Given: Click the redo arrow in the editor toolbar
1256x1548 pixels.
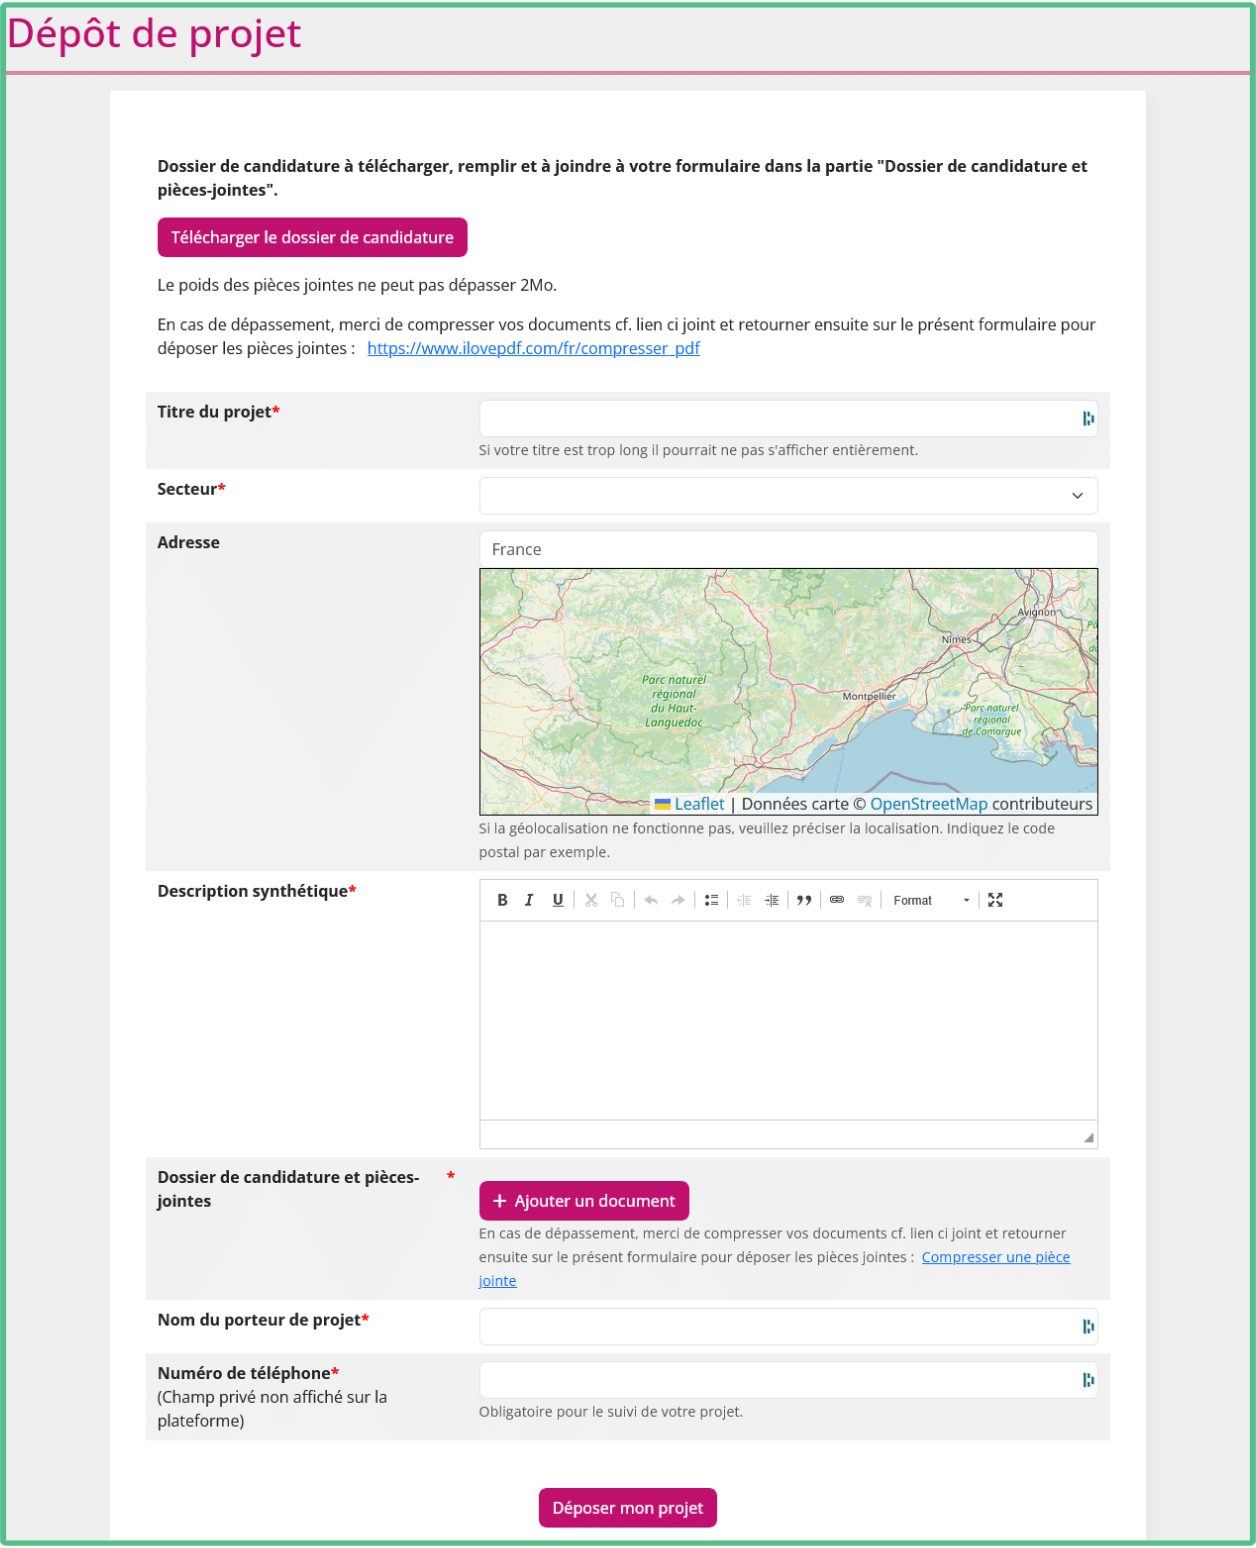Looking at the screenshot, I should point(677,900).
